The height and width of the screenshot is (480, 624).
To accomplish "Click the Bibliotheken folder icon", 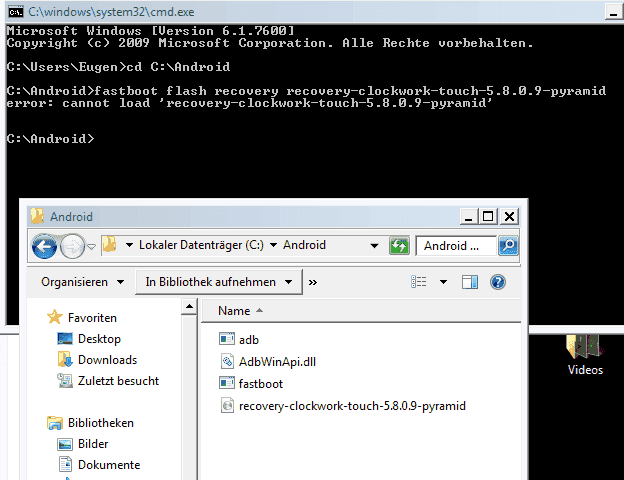I will pyautogui.click(x=55, y=423).
